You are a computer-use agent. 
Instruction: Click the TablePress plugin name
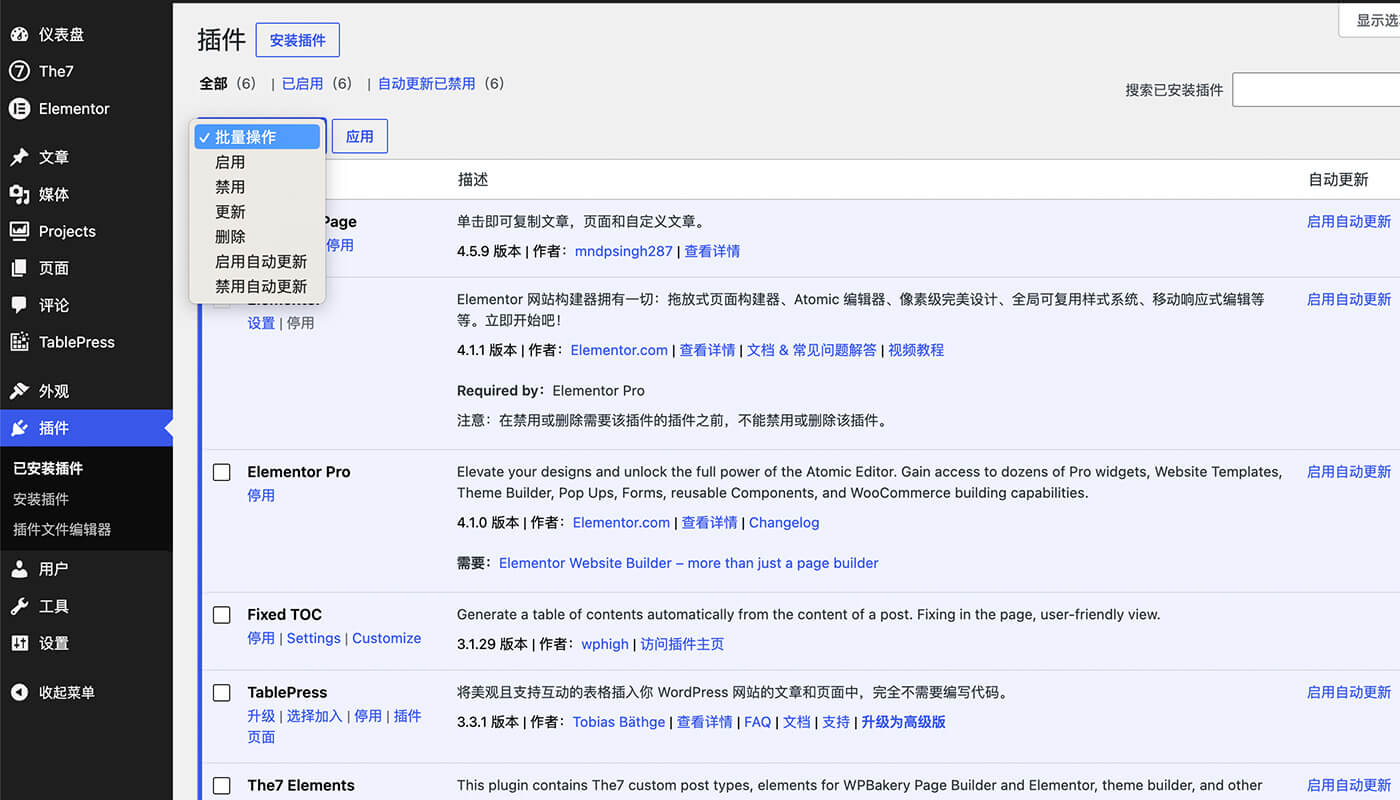[287, 692]
